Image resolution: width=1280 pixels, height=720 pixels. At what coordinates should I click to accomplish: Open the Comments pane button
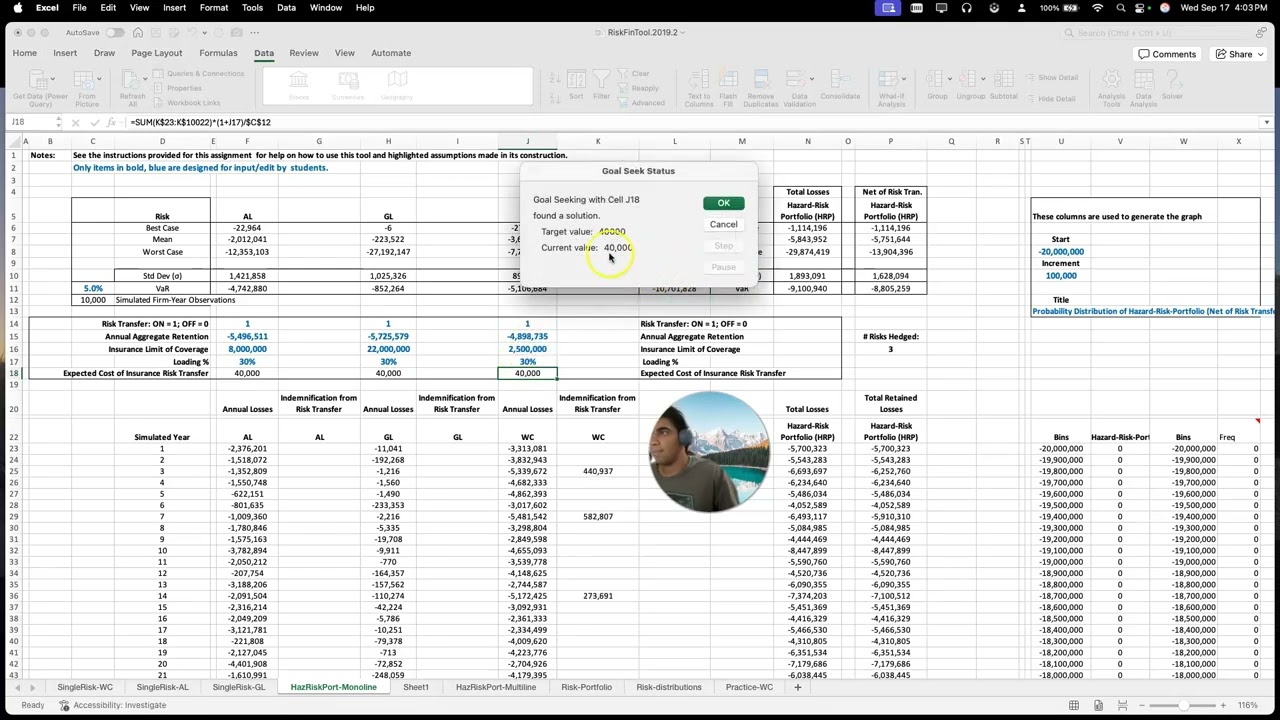[1167, 54]
